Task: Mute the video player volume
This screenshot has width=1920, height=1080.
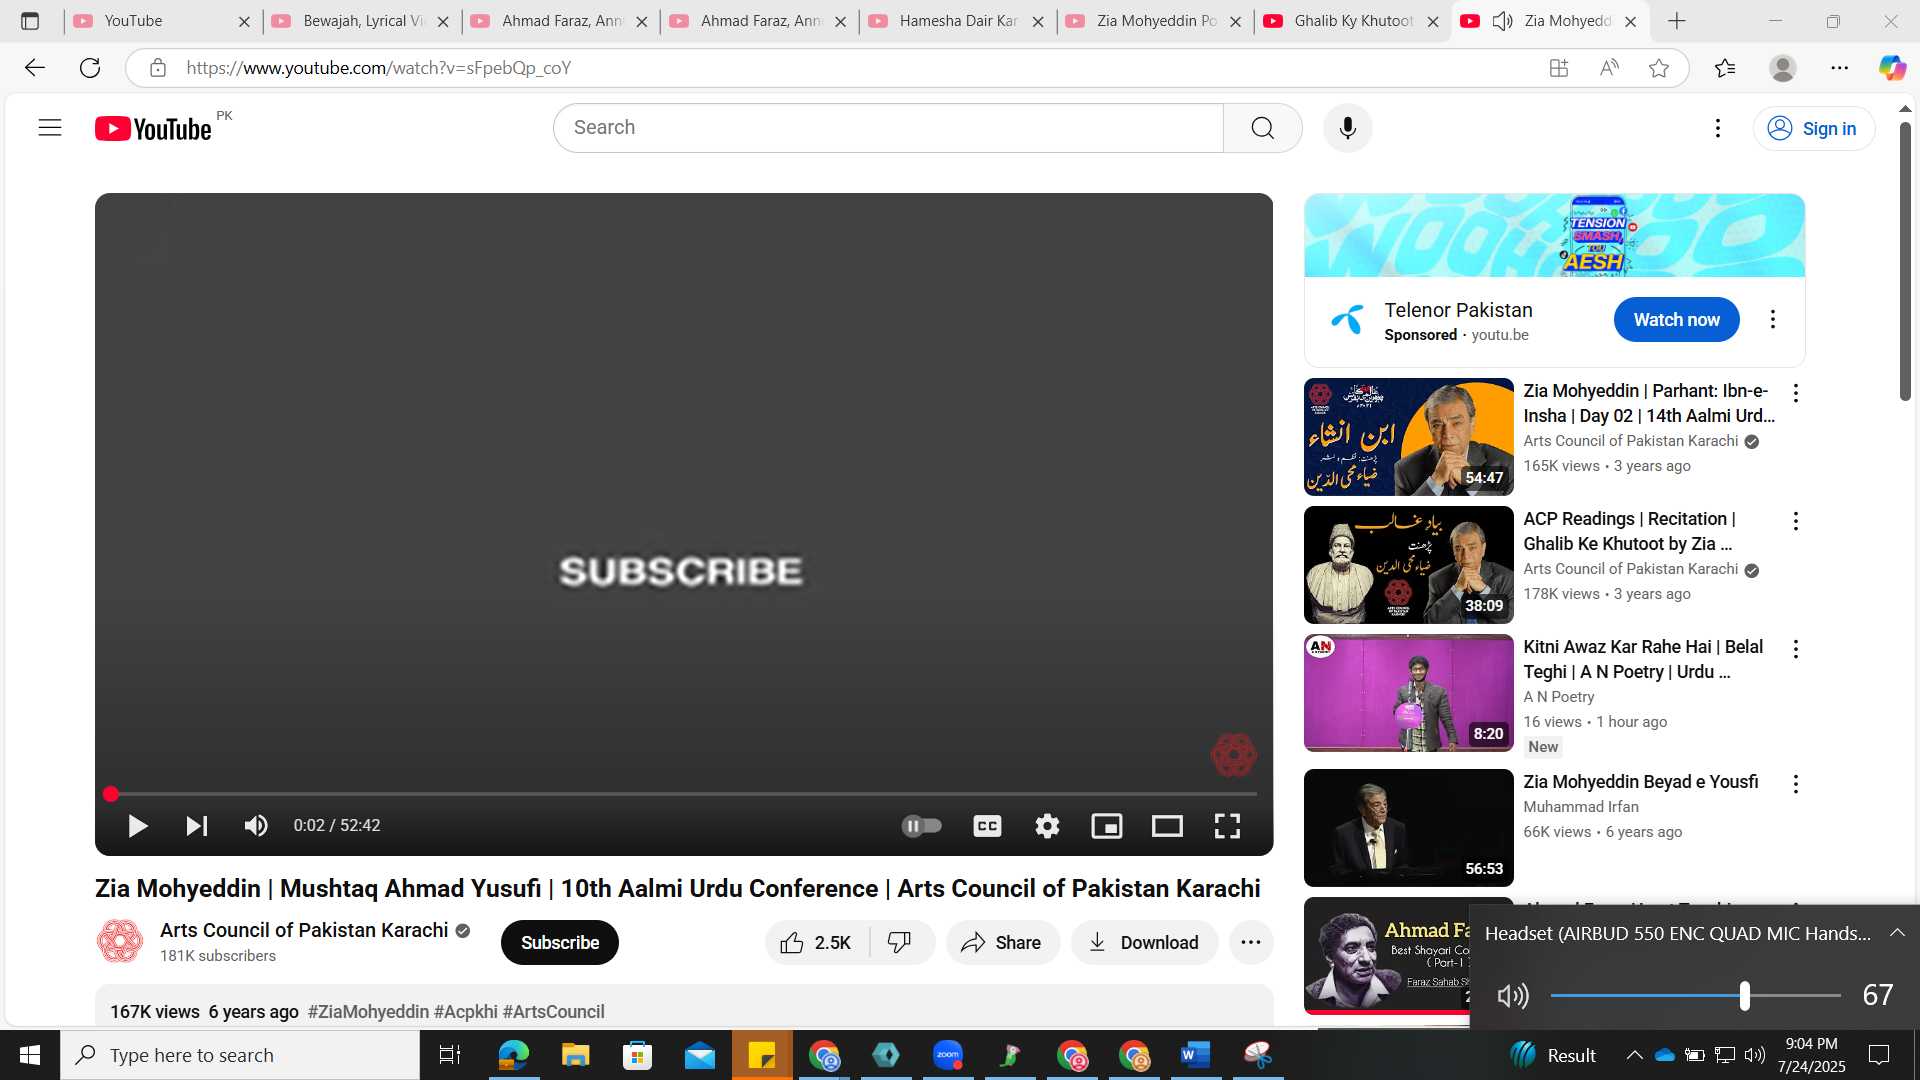Action: (256, 826)
